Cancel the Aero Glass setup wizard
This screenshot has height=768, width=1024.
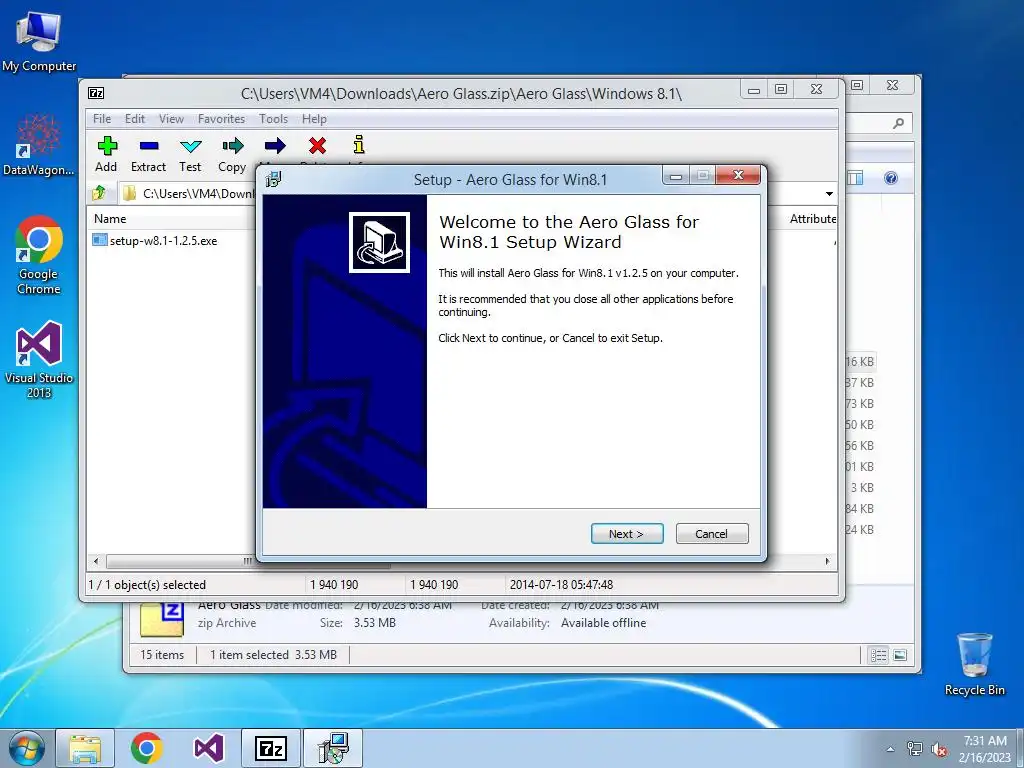point(712,534)
